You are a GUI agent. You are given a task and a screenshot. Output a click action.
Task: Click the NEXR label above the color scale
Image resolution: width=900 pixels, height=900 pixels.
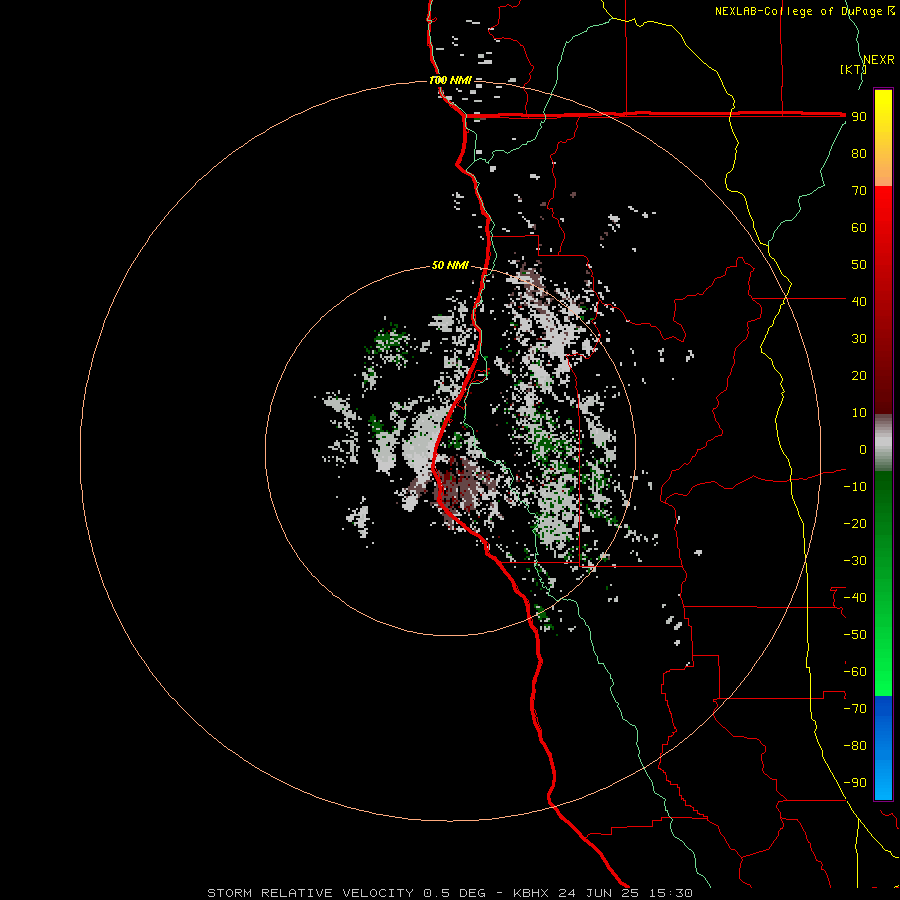878,60
